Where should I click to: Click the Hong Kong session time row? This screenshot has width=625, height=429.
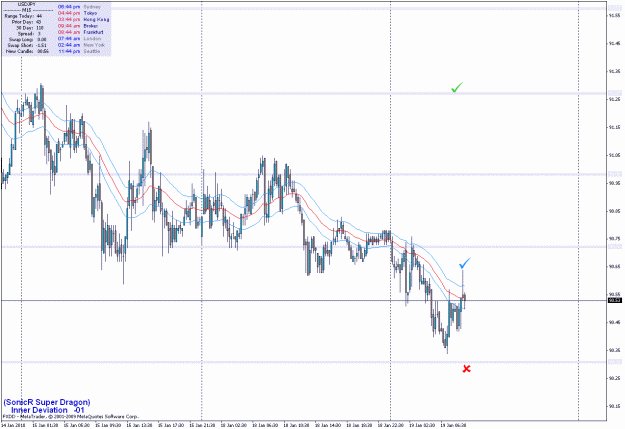[x=83, y=20]
